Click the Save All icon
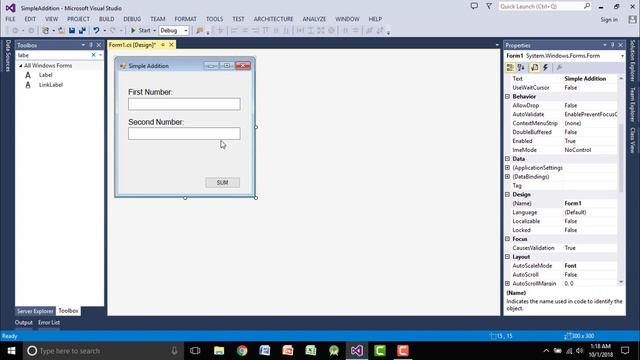Image resolution: width=640 pixels, height=360 pixels. click(x=82, y=31)
